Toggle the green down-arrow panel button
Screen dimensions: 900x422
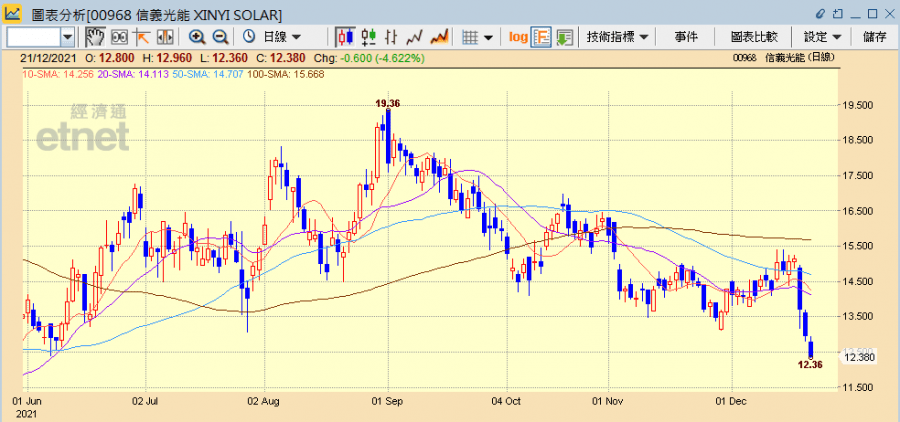(565, 37)
